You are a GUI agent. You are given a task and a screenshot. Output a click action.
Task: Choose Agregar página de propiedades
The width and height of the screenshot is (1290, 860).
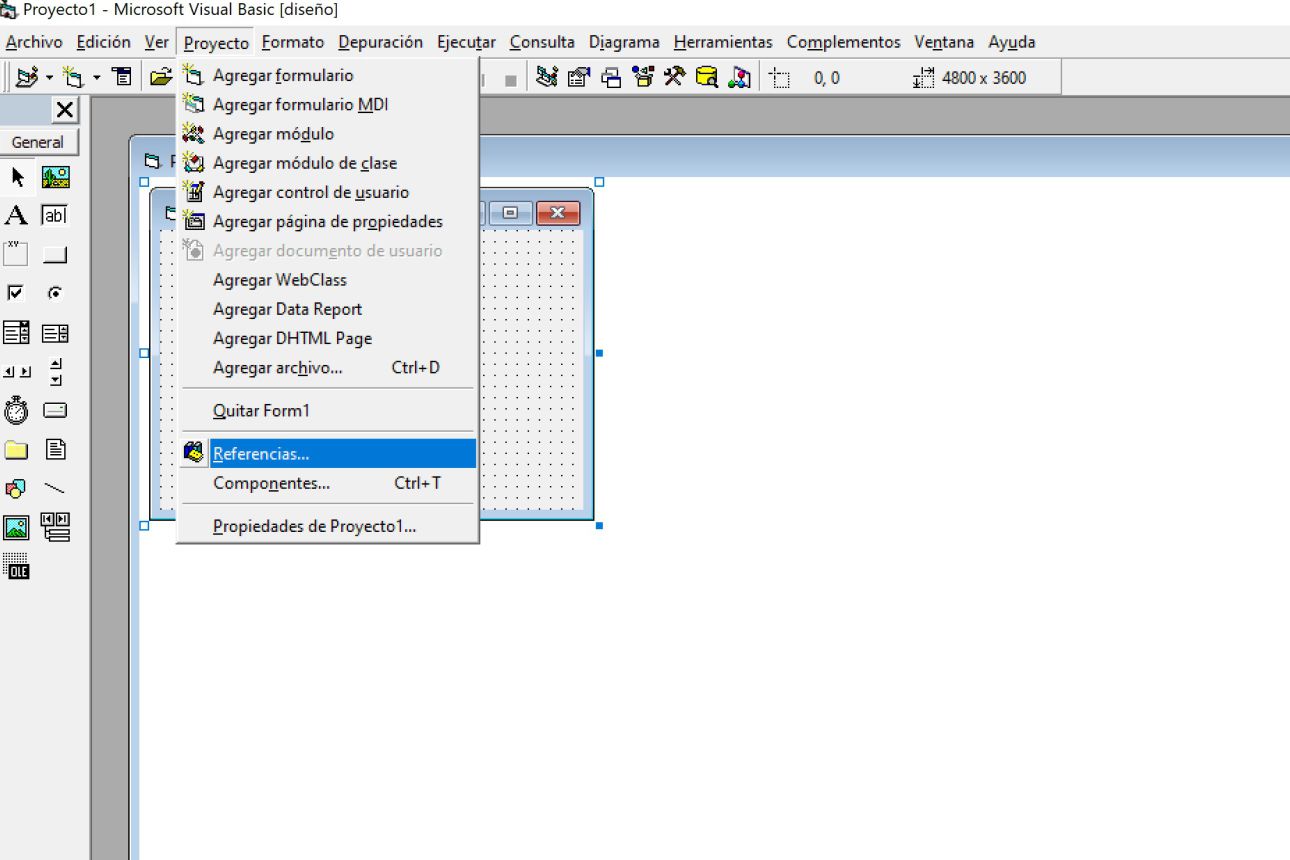tap(327, 221)
